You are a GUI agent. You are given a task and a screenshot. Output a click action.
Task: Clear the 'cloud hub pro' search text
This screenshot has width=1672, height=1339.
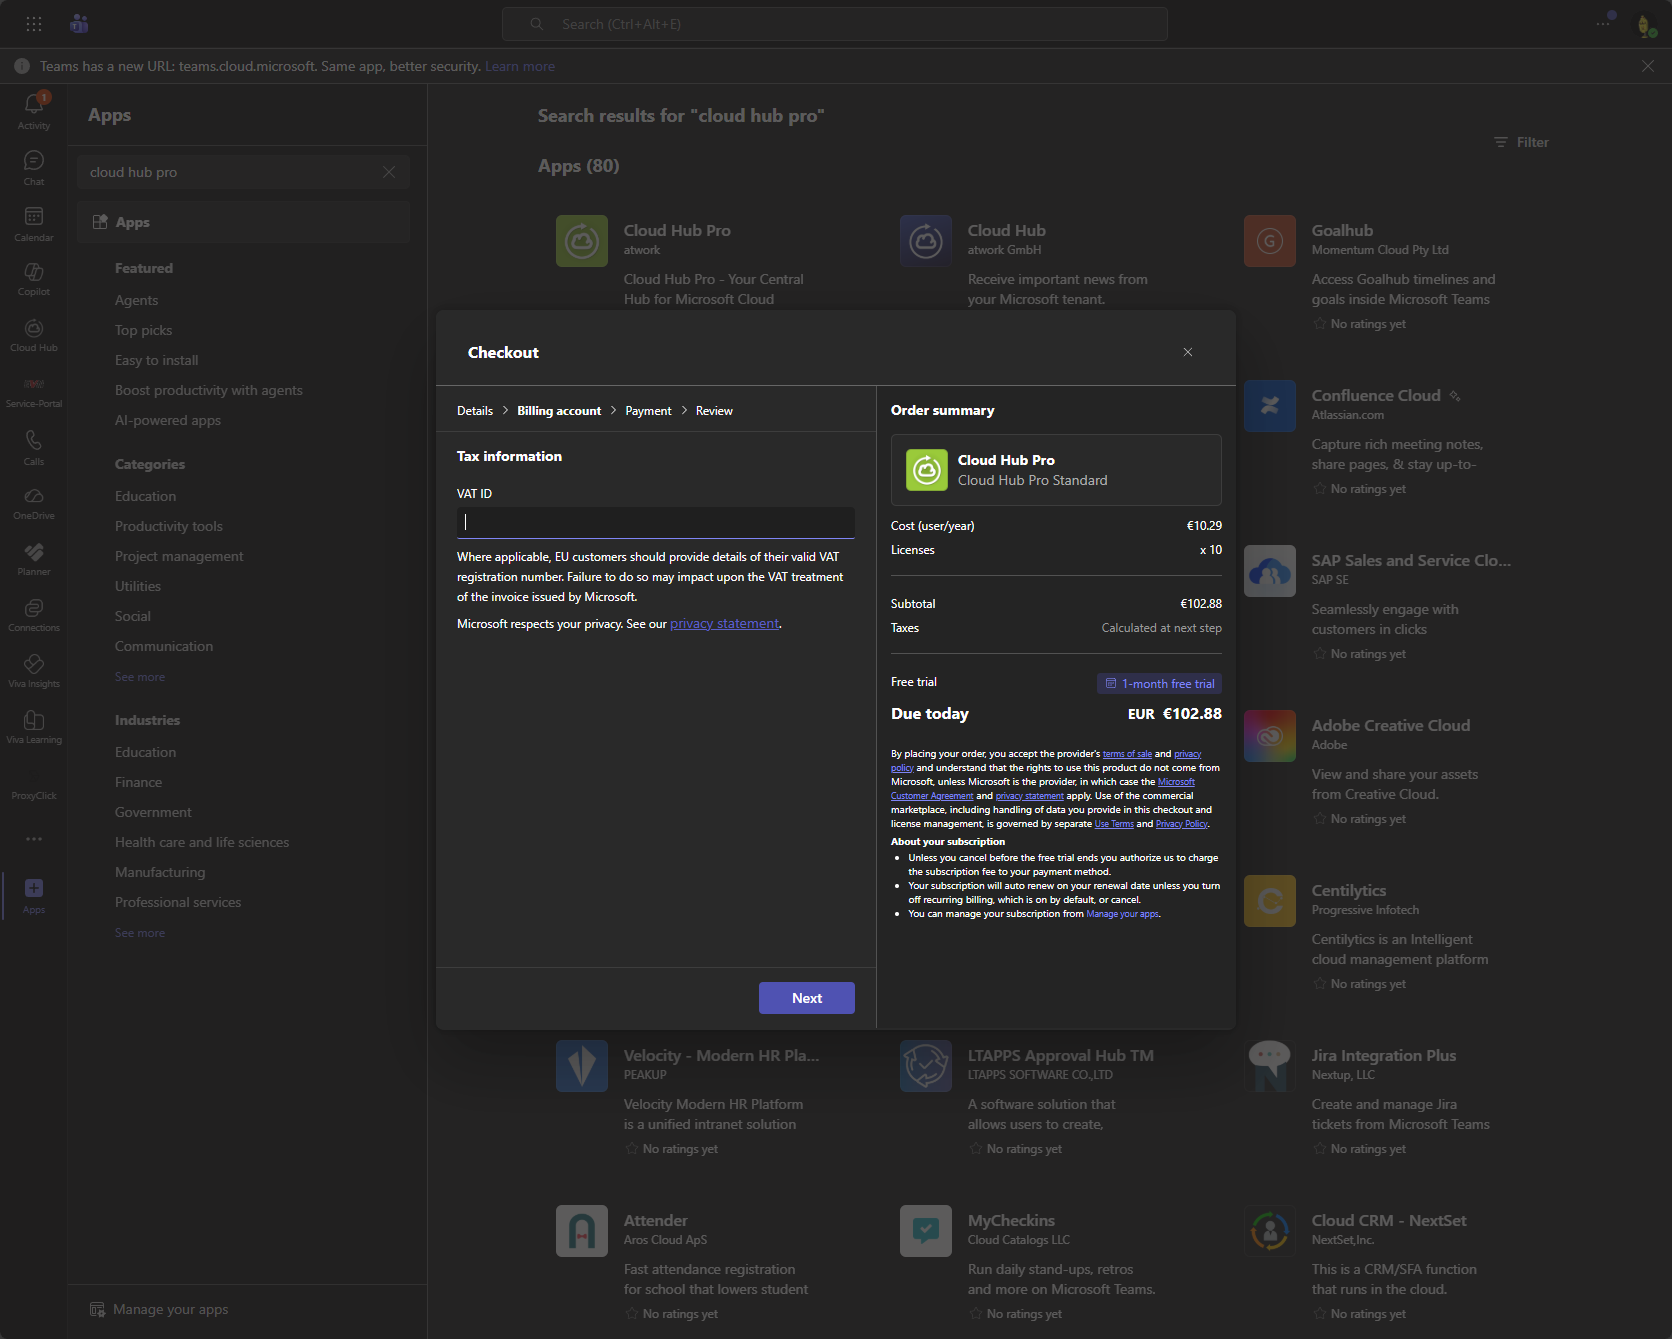pyautogui.click(x=389, y=172)
